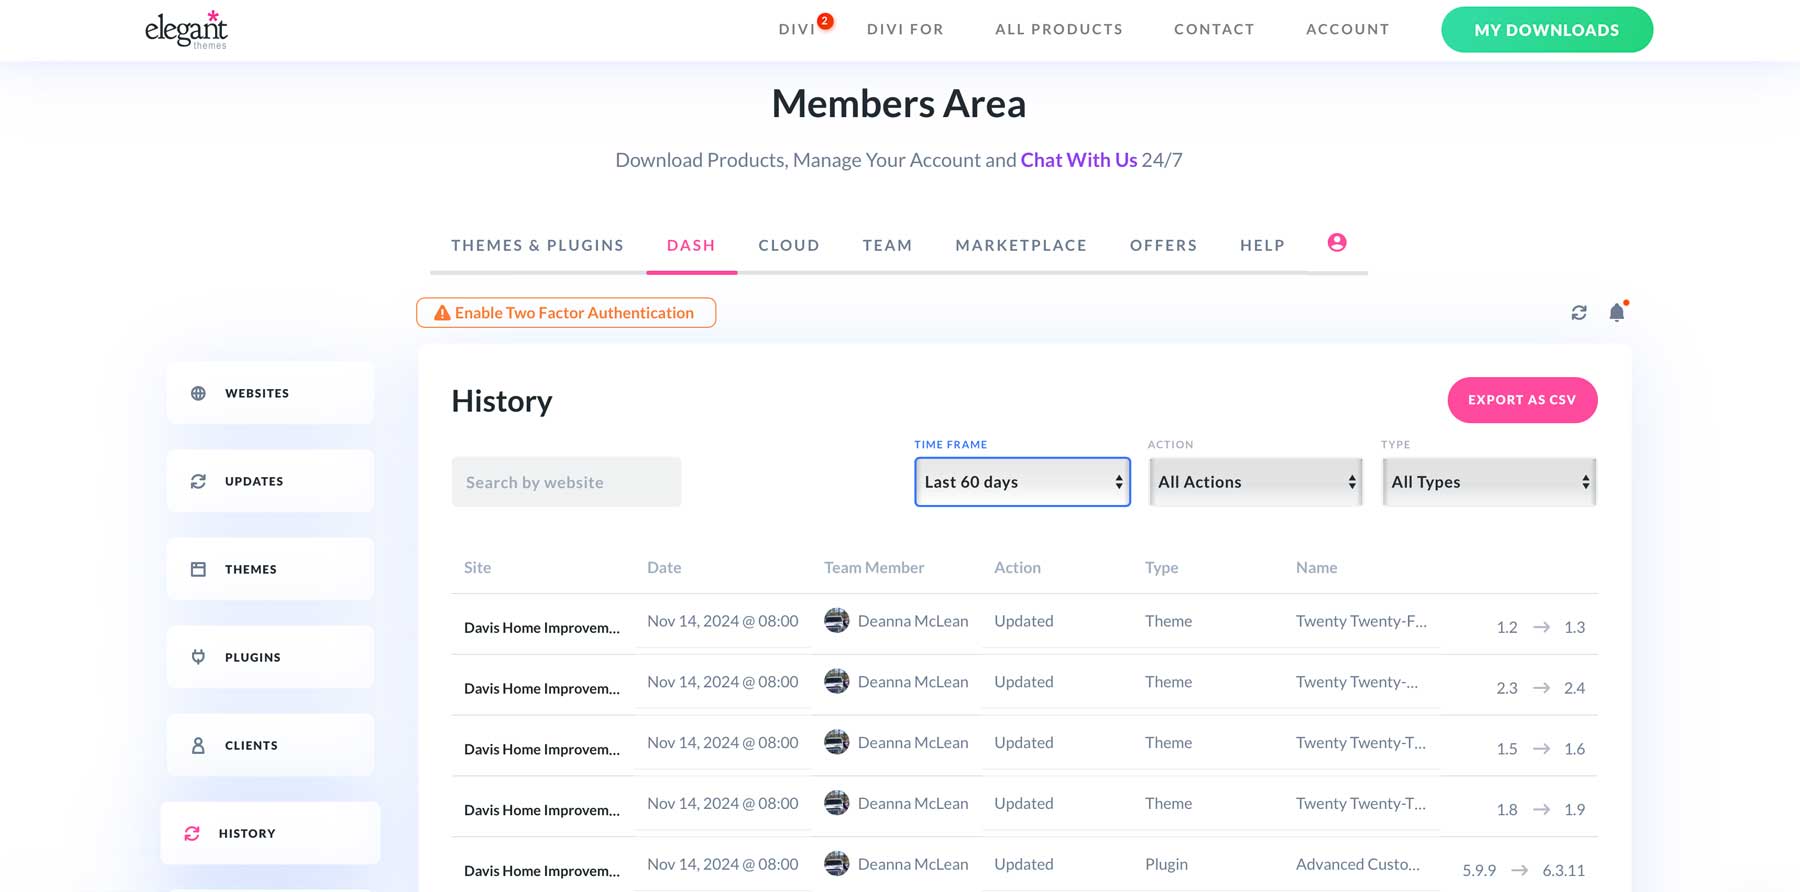Click the My Downloads button

[1547, 30]
